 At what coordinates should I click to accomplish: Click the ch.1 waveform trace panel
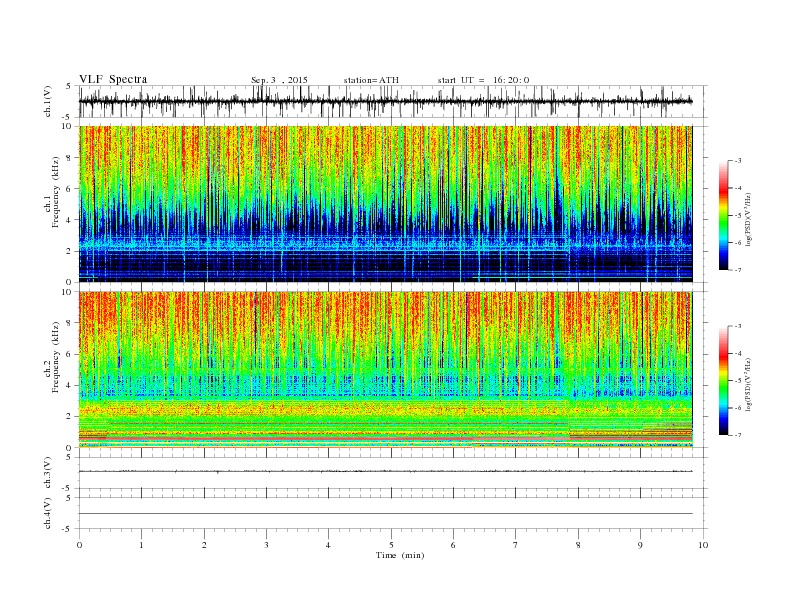393,101
